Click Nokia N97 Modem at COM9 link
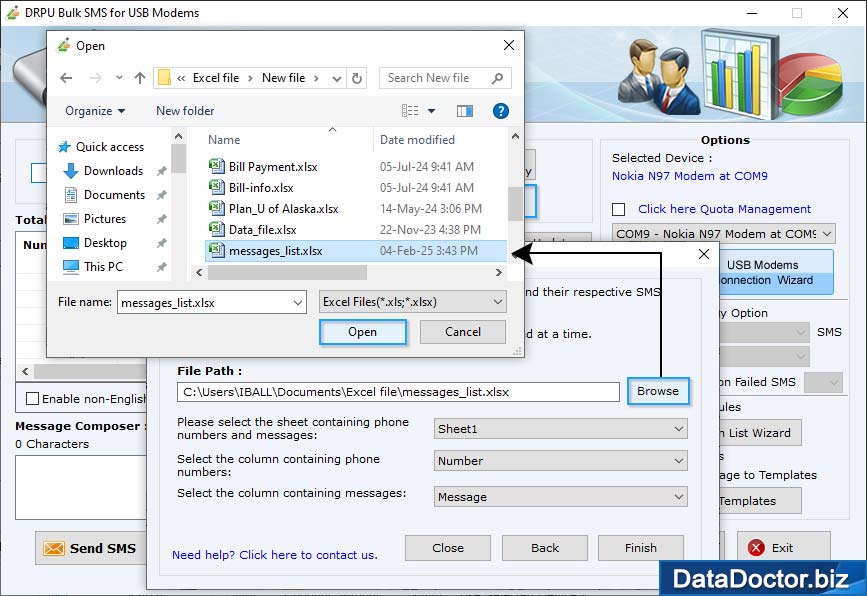 (x=690, y=176)
